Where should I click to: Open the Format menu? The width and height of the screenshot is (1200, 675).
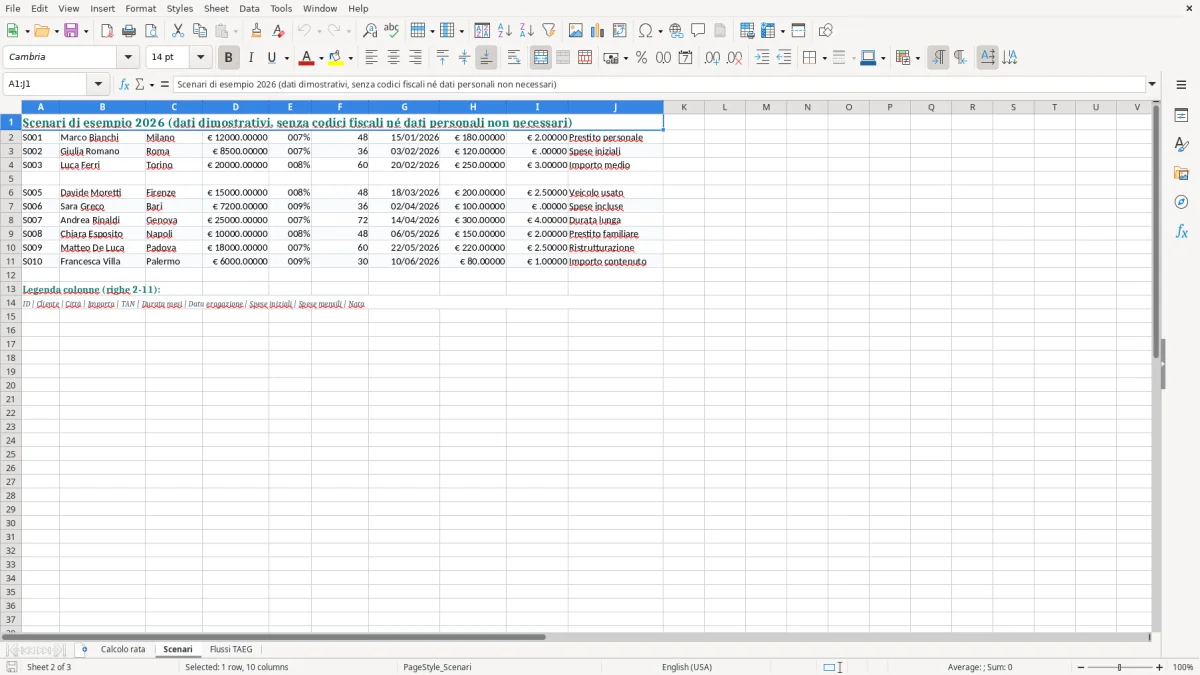point(140,8)
